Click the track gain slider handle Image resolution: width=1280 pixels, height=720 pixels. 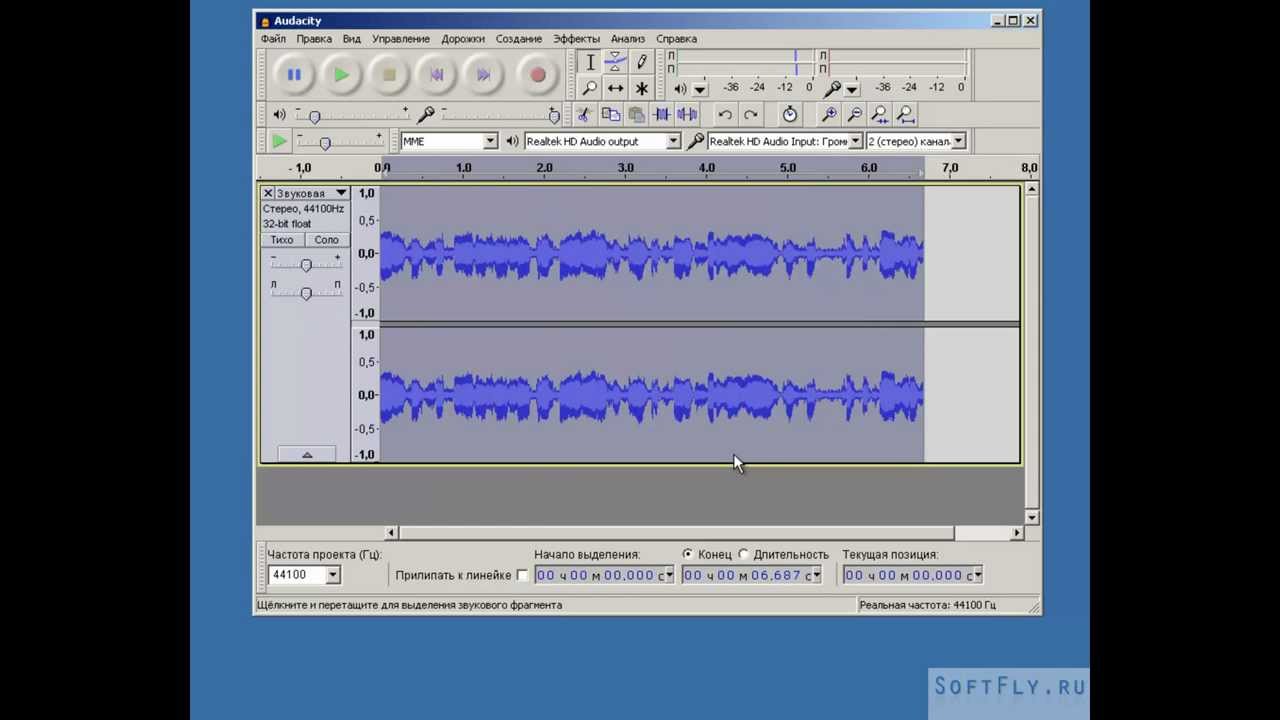pyautogui.click(x=306, y=265)
